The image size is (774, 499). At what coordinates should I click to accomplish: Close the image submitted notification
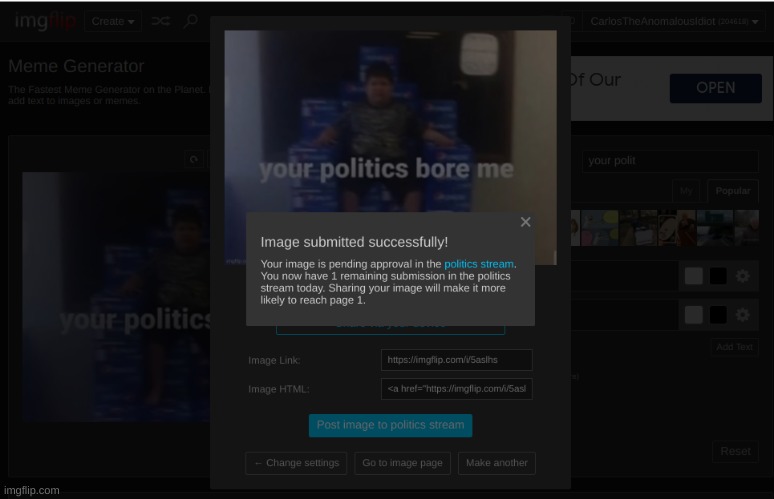tap(525, 222)
